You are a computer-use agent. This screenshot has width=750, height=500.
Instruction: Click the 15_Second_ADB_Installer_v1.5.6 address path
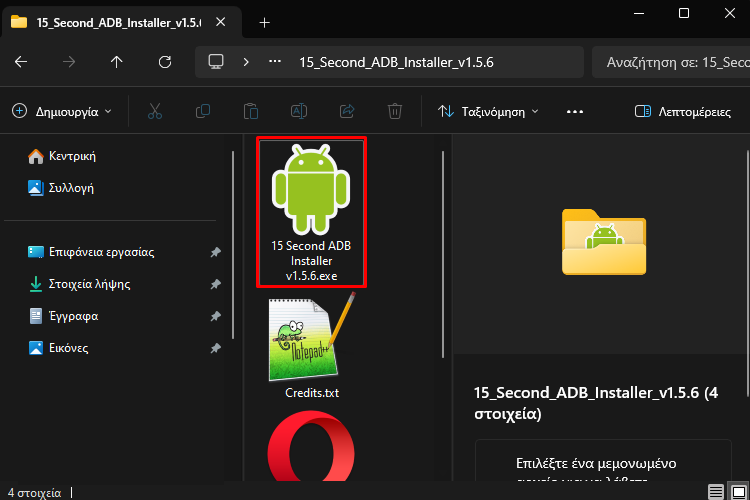pos(396,63)
